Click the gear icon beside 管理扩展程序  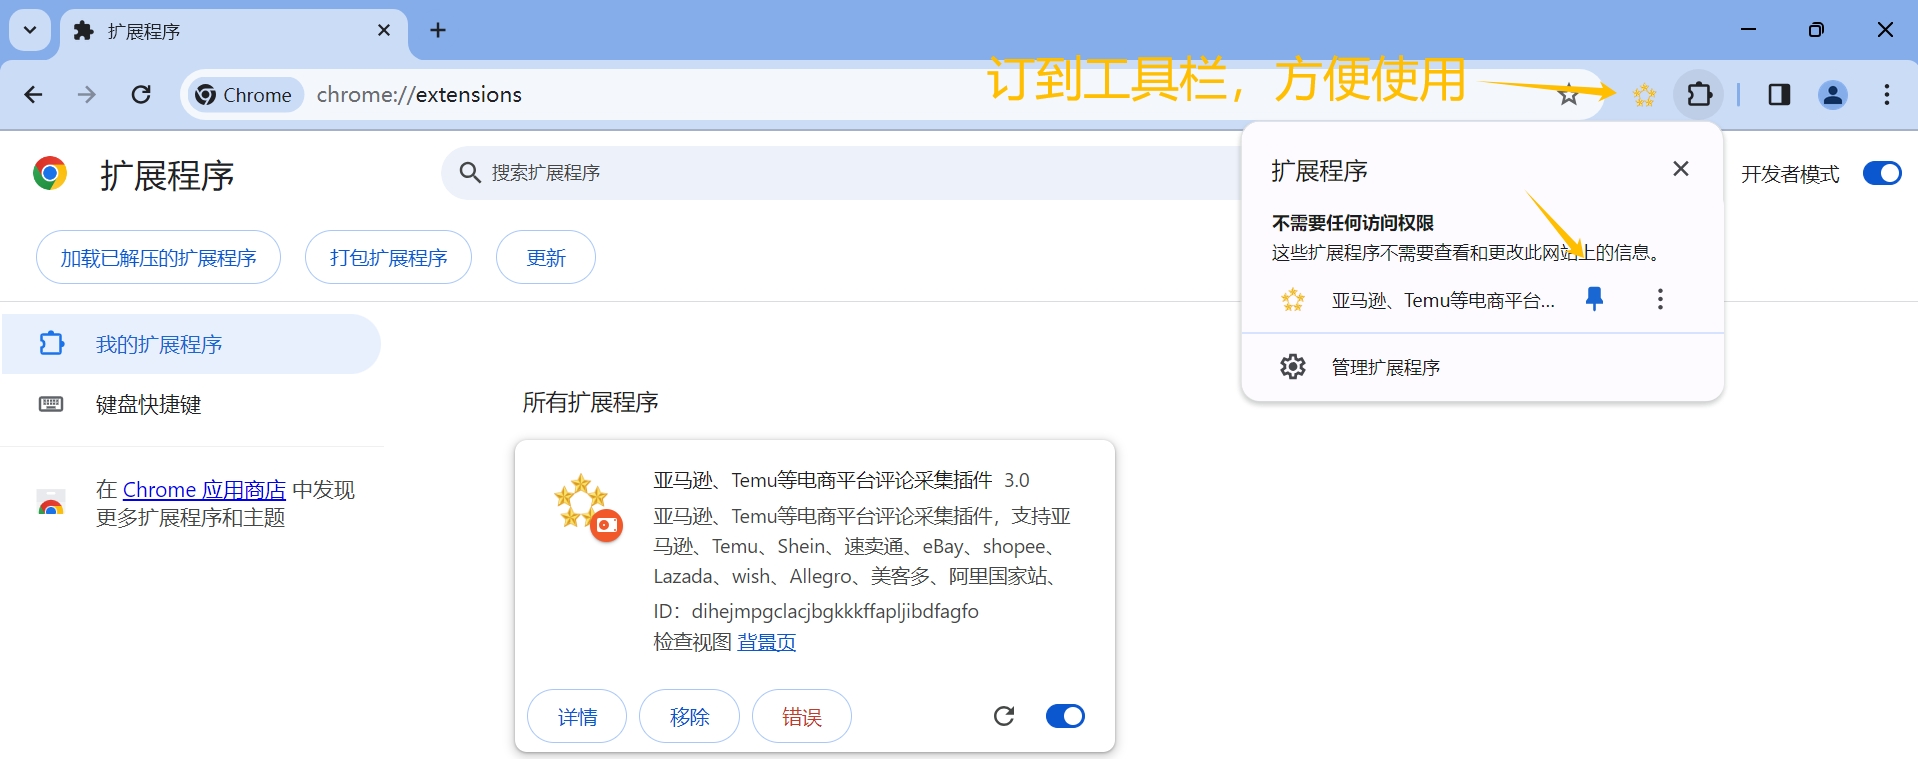[1293, 367]
